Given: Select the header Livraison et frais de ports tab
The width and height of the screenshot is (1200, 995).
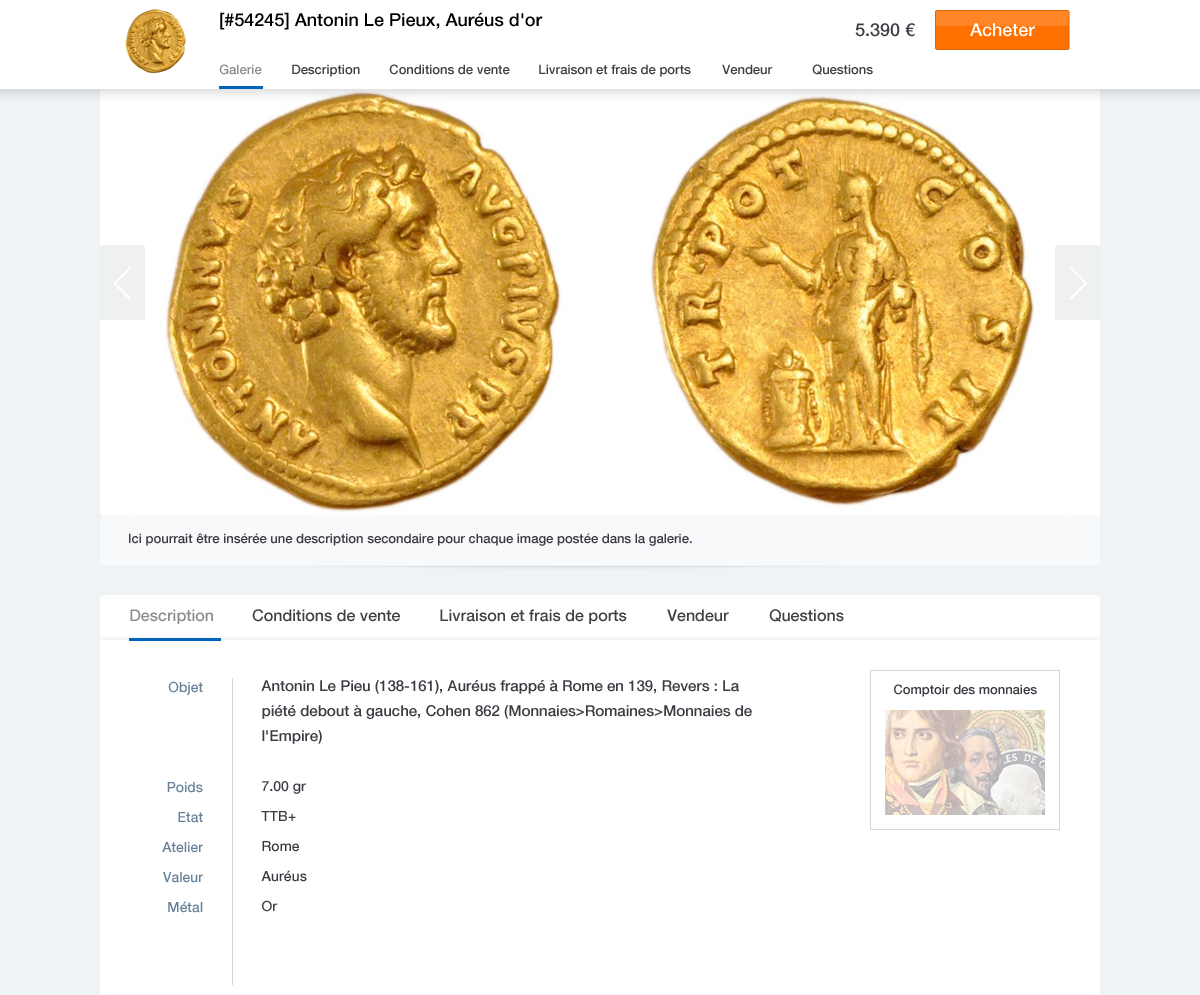Looking at the screenshot, I should [x=615, y=70].
